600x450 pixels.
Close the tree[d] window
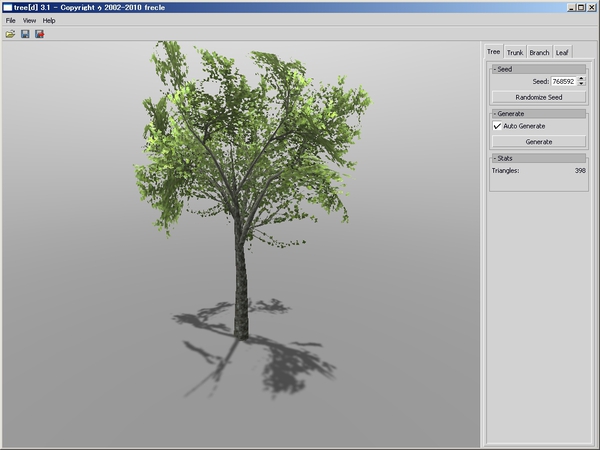pos(591,7)
